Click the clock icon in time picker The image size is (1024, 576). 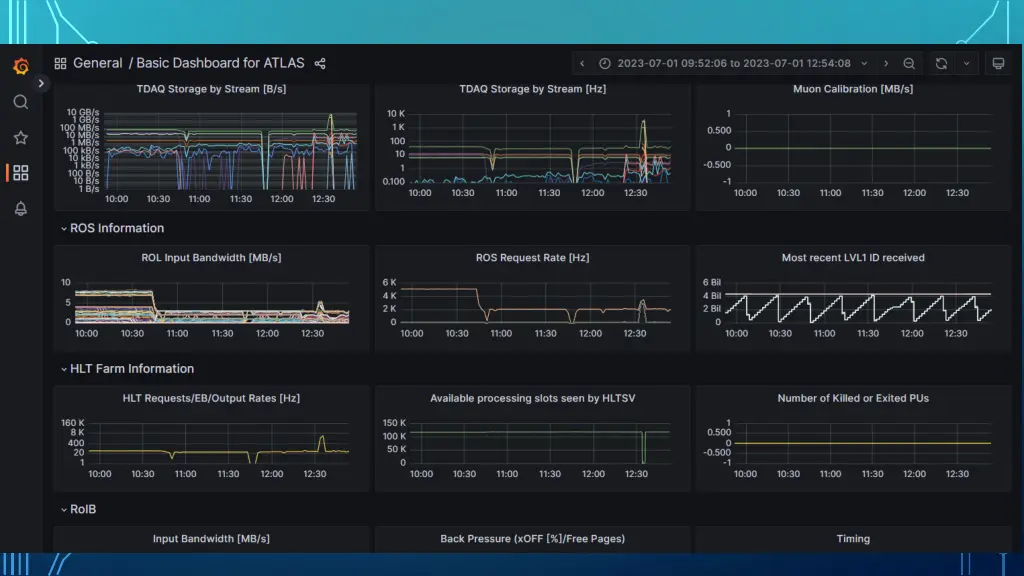(605, 63)
